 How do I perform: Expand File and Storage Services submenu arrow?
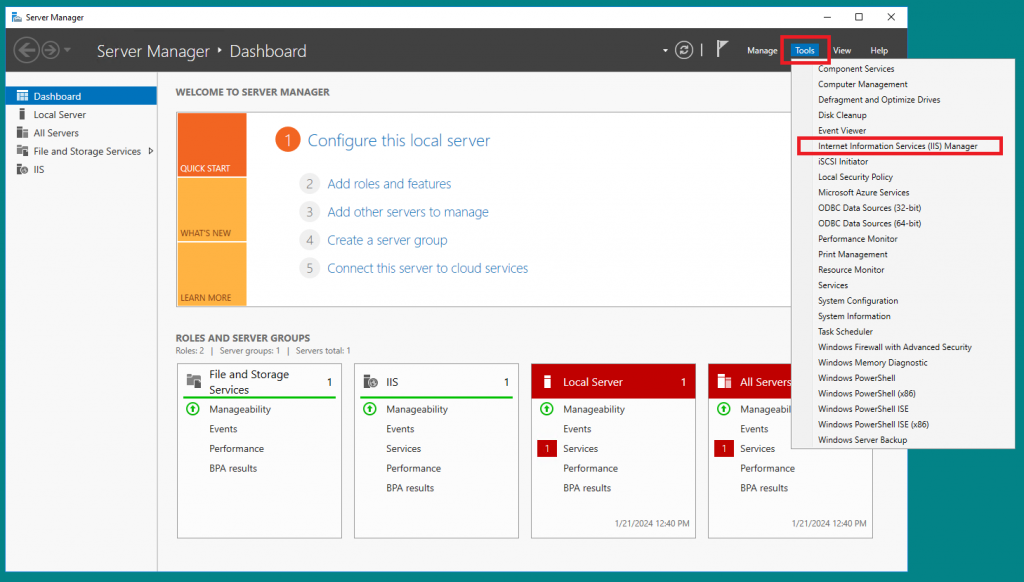coord(151,151)
